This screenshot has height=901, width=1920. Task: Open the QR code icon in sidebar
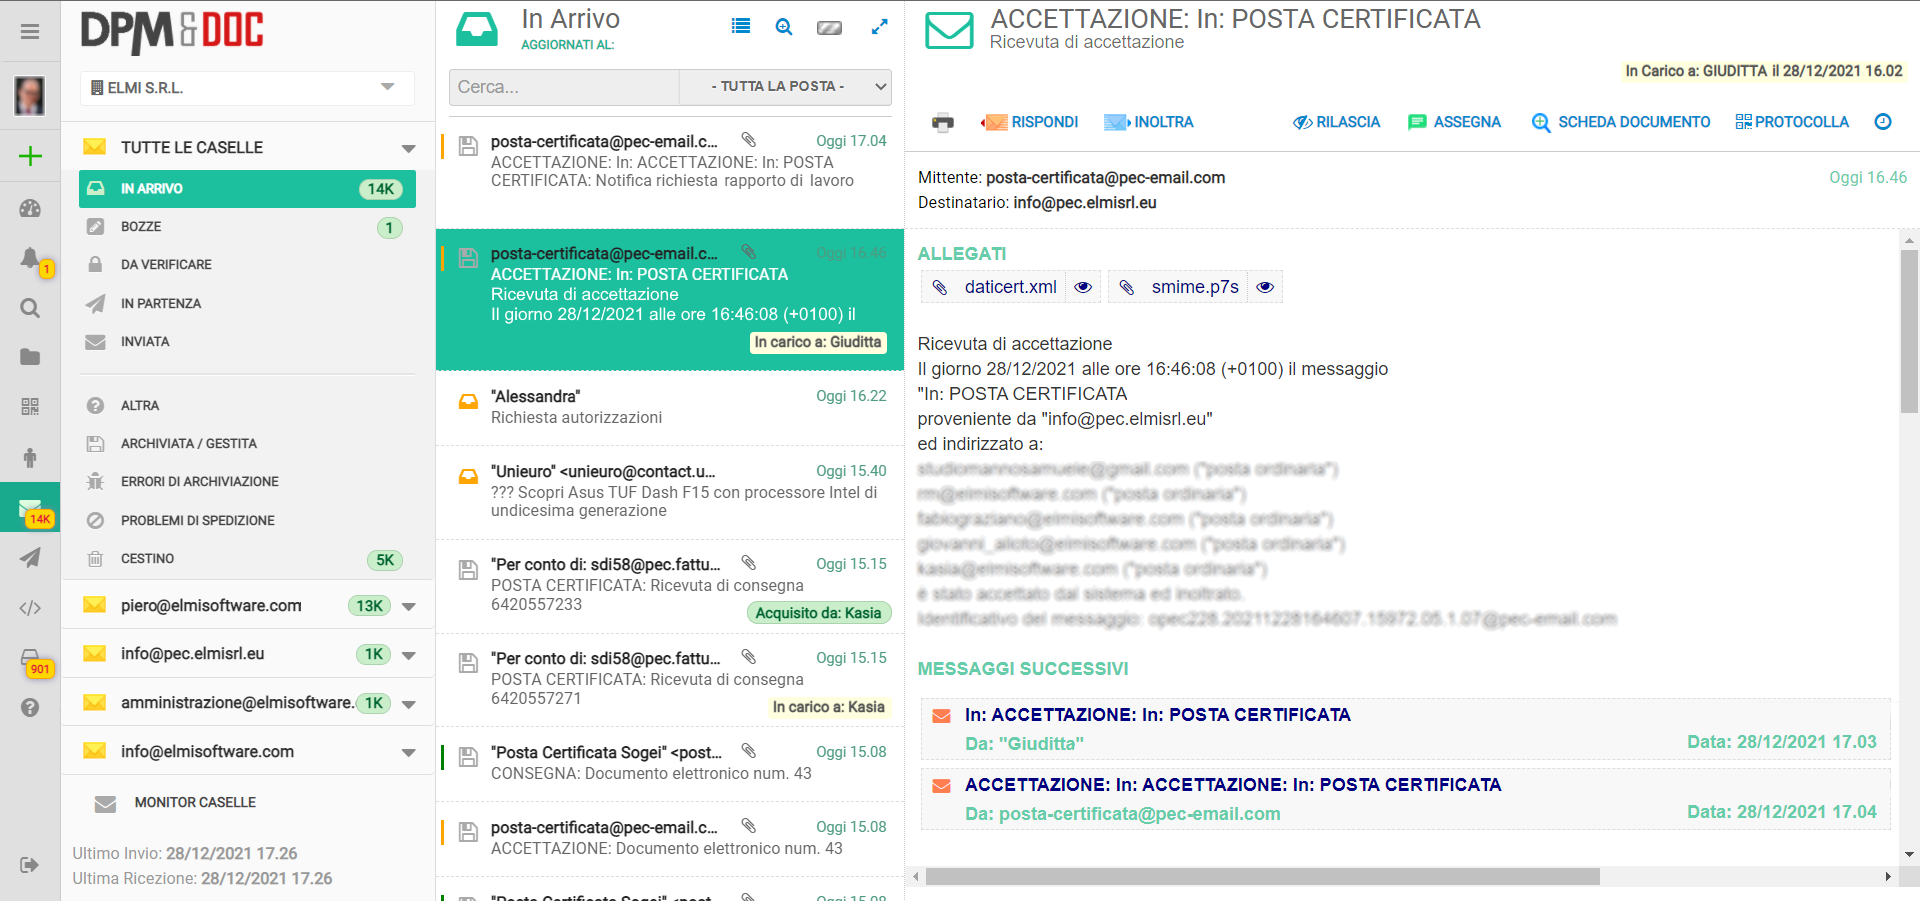[x=30, y=406]
